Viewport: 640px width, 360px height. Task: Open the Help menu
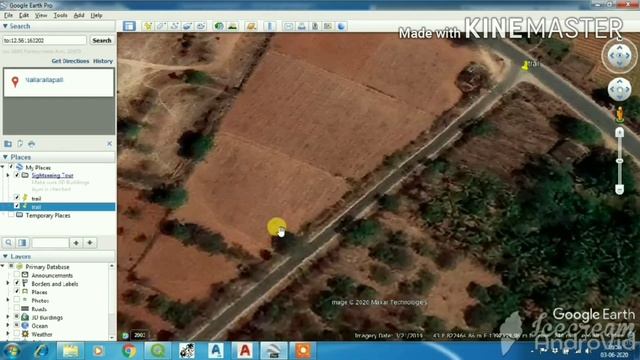click(x=96, y=16)
